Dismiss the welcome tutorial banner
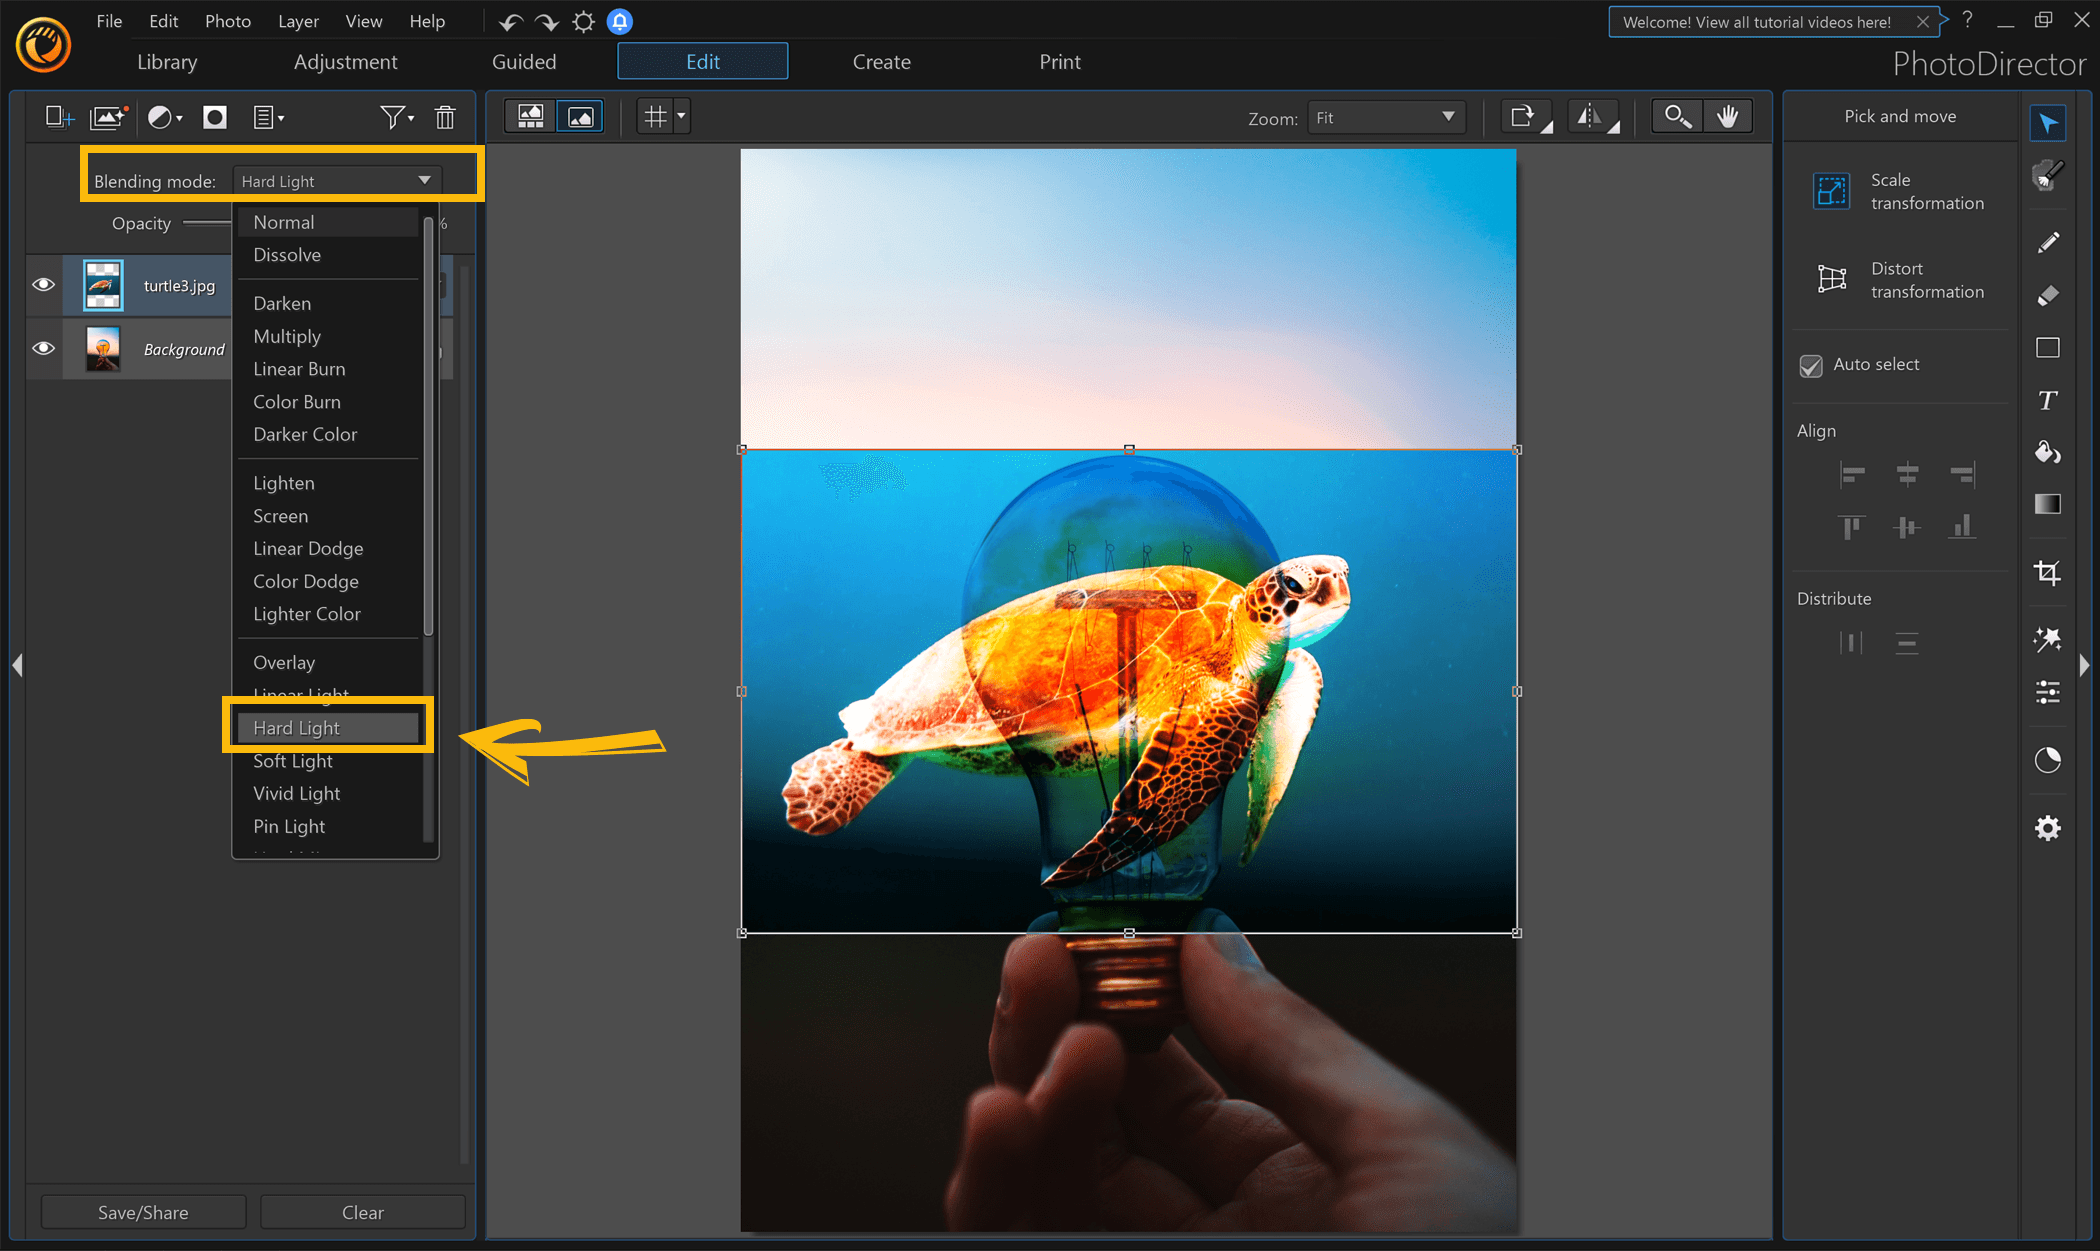Image resolution: width=2100 pixels, height=1251 pixels. point(1922,21)
